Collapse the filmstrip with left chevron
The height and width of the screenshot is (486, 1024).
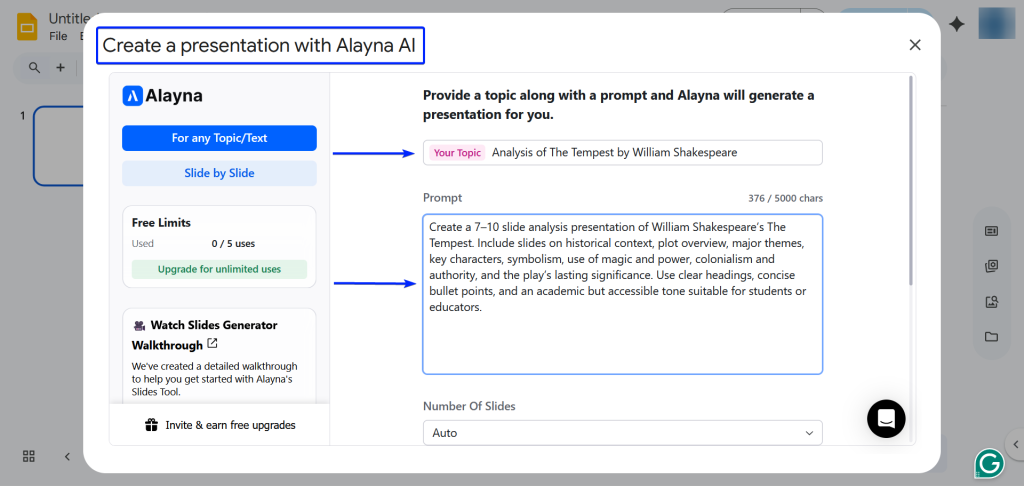point(68,456)
